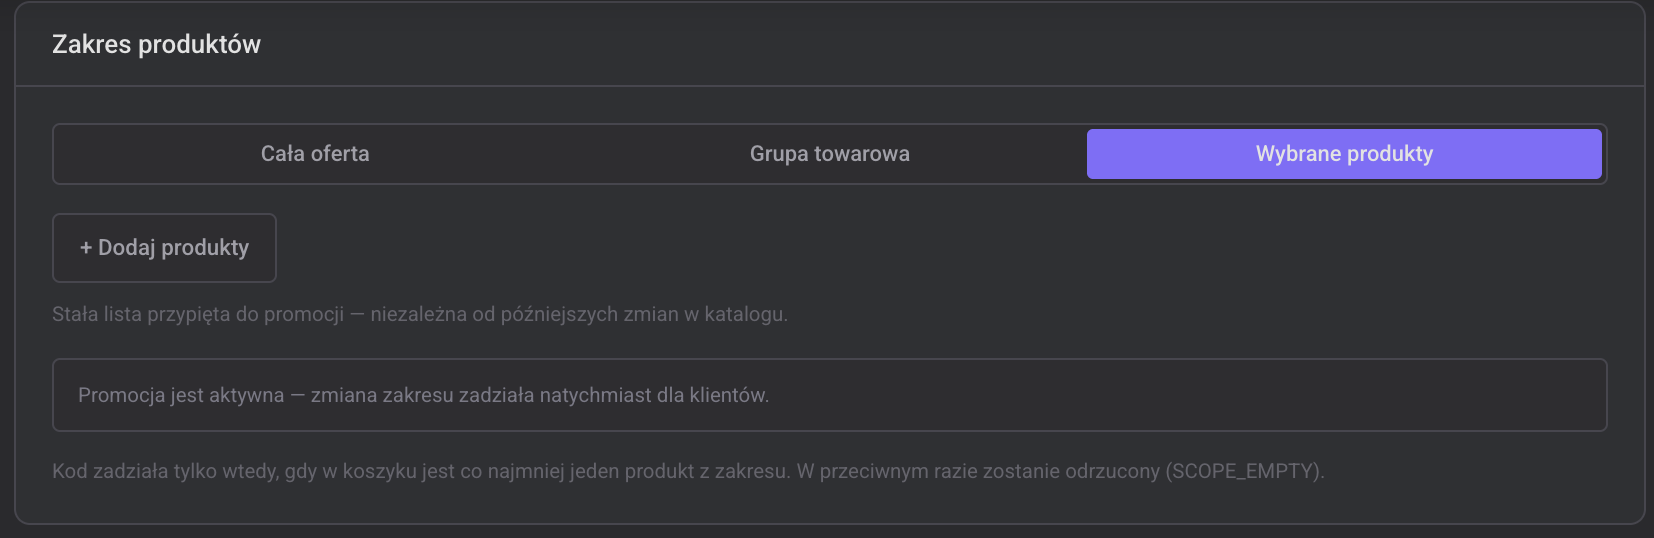
Task: Click the Promocja jest aktywna notice box
Action: click(x=829, y=395)
